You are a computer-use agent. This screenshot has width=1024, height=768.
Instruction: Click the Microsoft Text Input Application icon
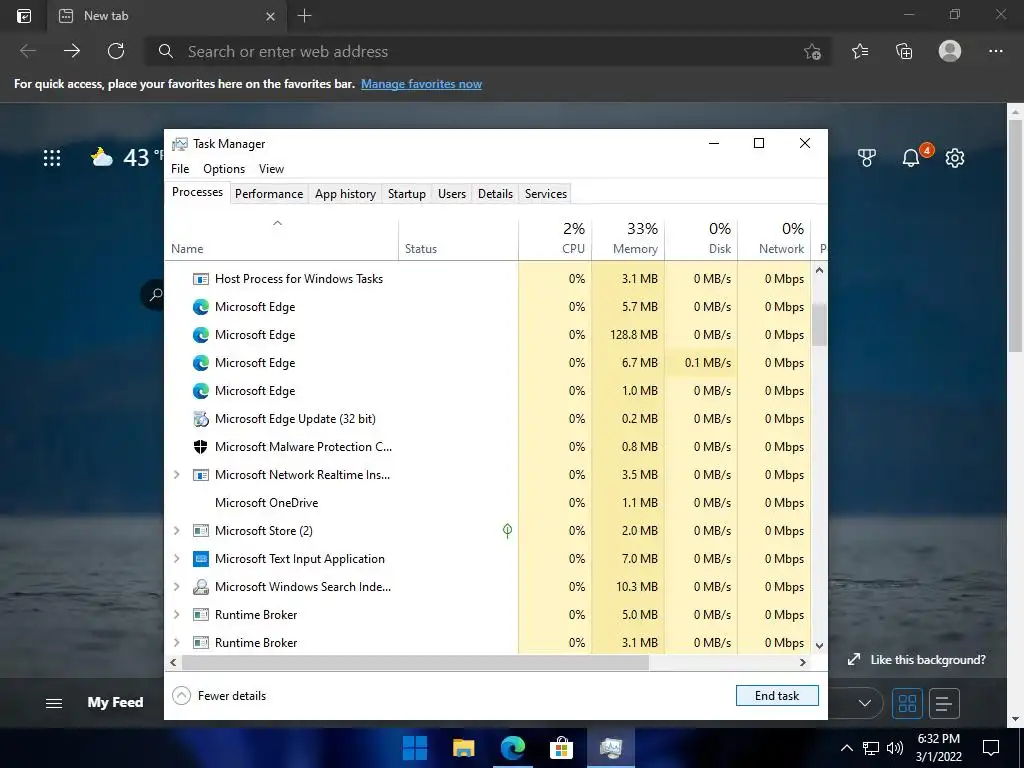click(200, 559)
